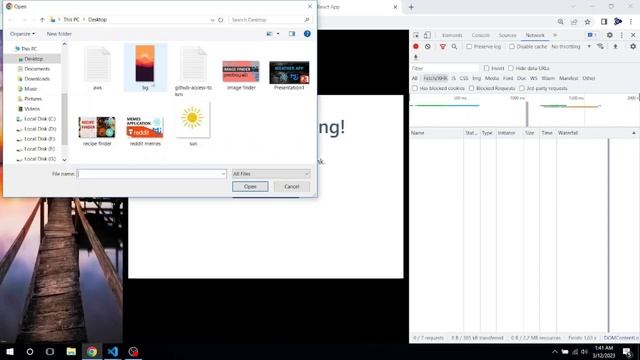The height and width of the screenshot is (360, 640).
Task: Open network conditions wifi icon in DevTools
Action: pos(600,47)
